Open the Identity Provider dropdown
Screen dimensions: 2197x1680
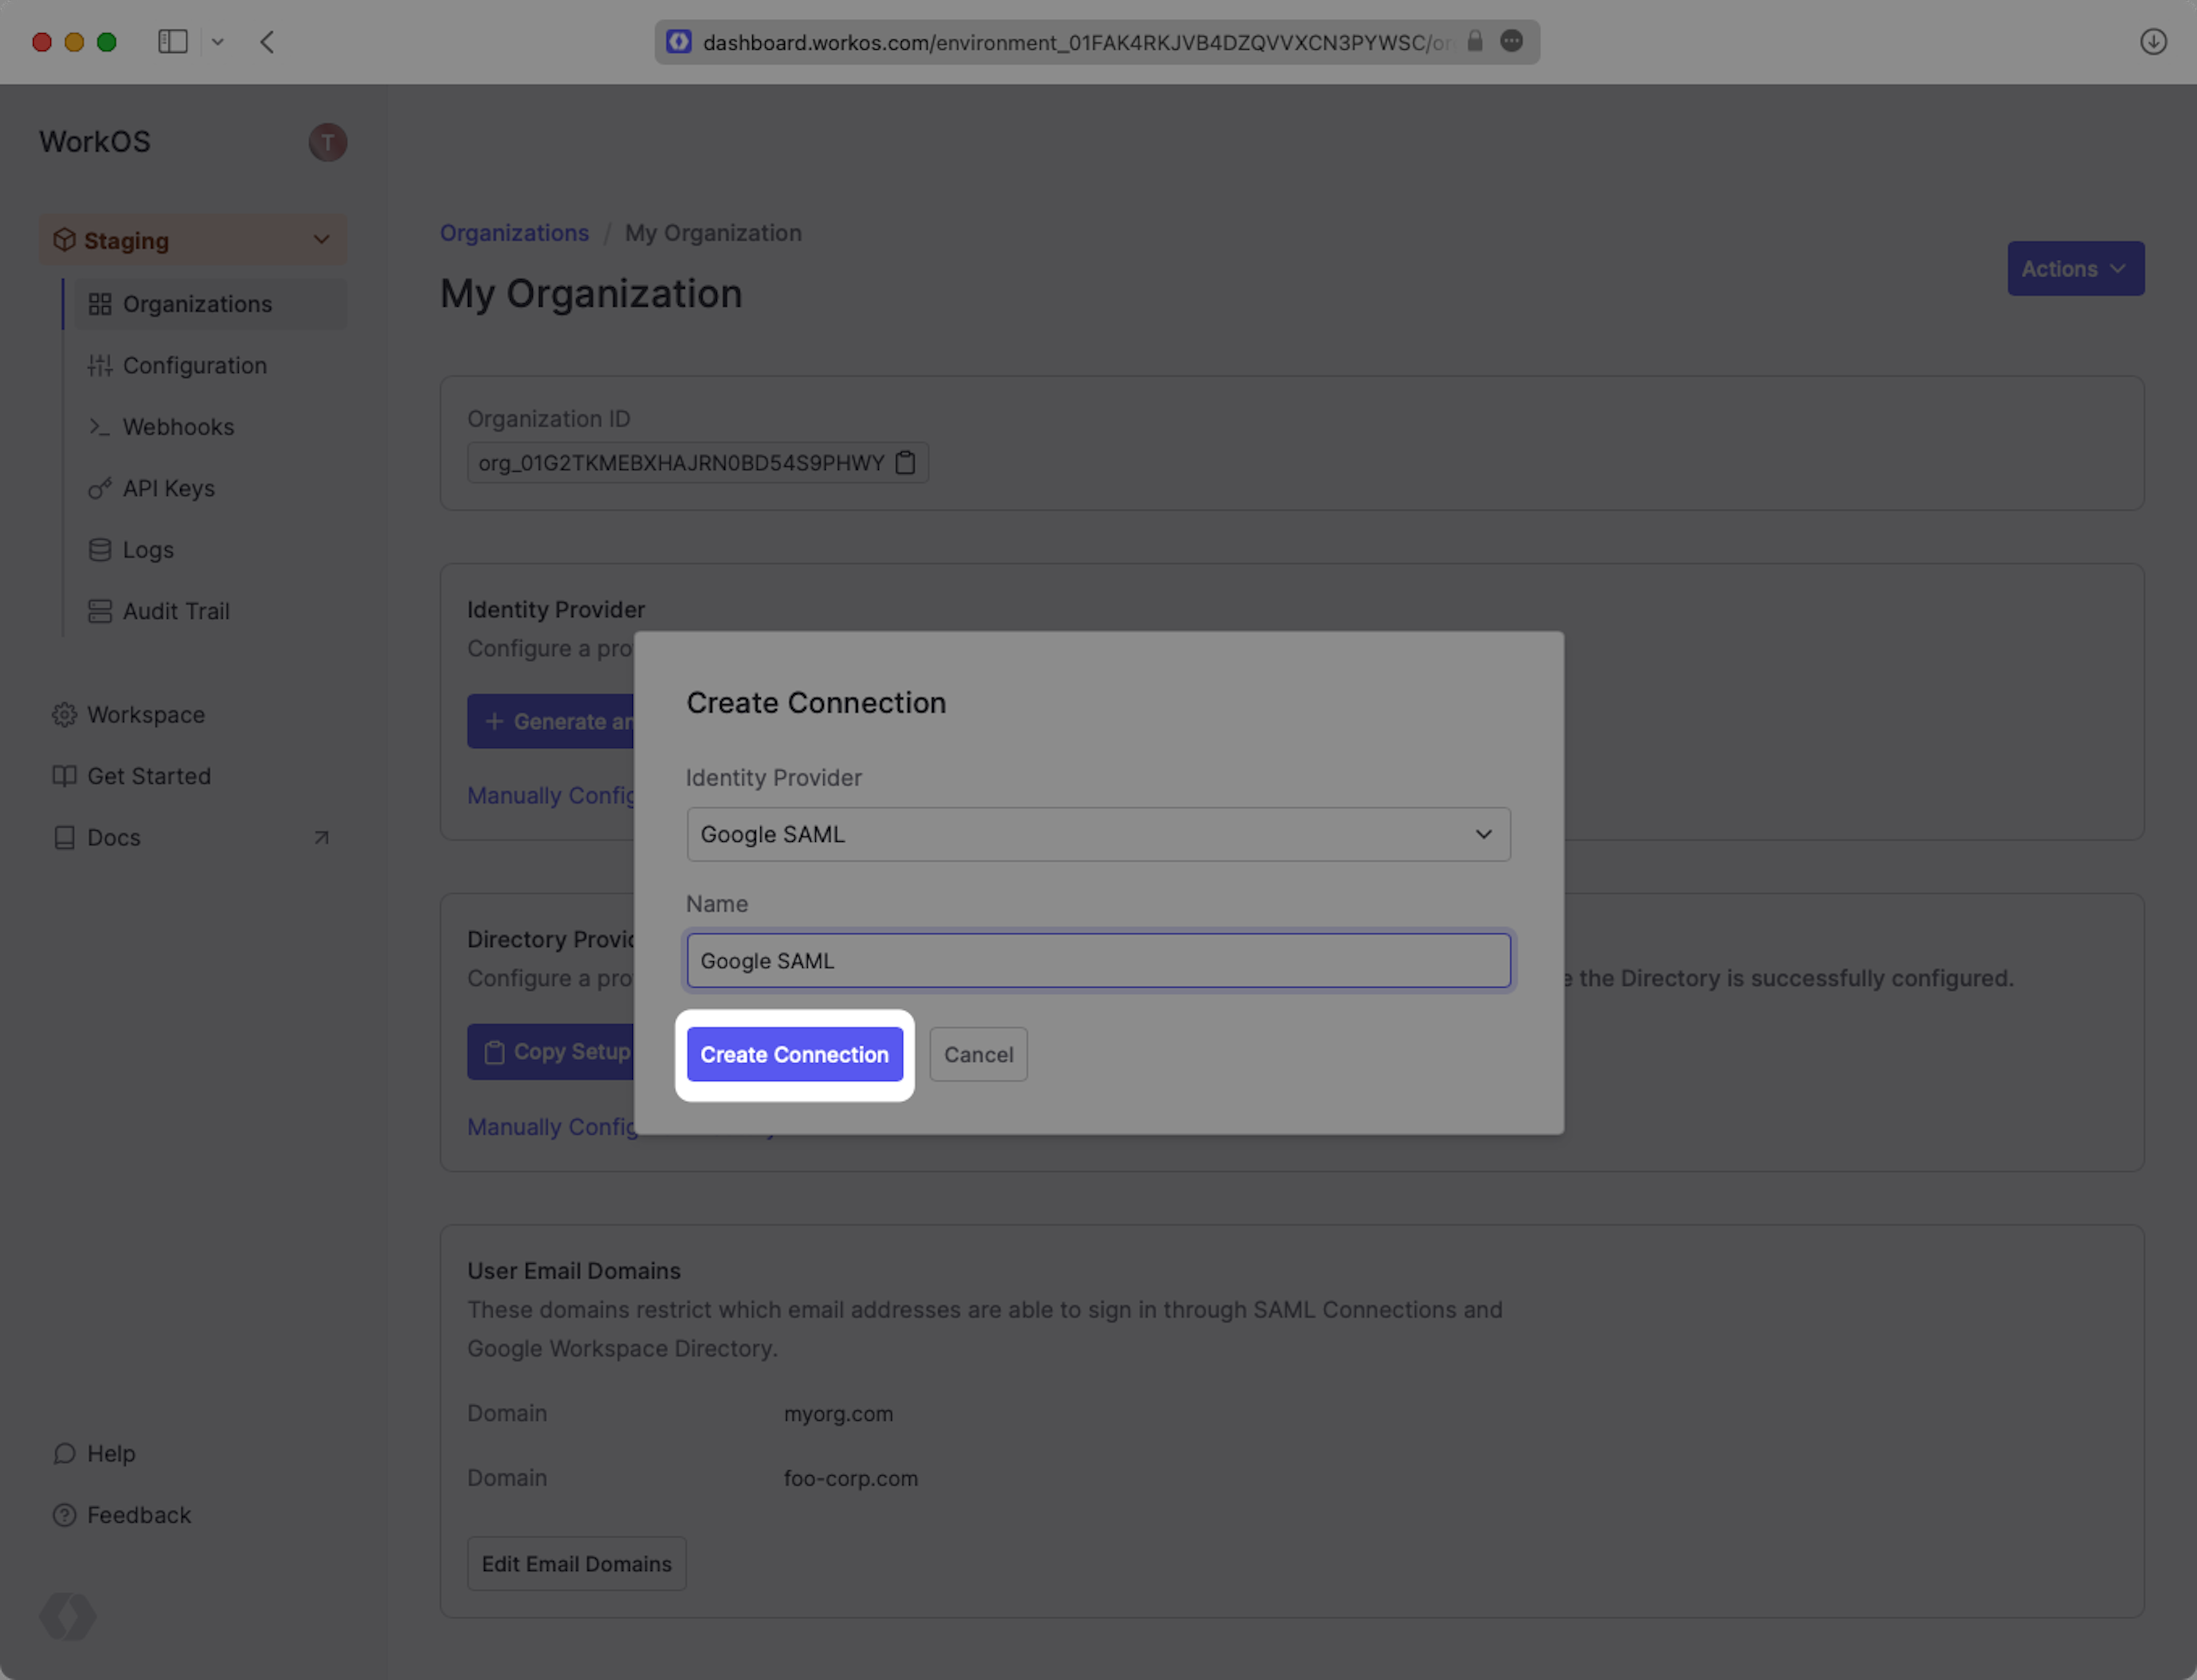[1097, 834]
